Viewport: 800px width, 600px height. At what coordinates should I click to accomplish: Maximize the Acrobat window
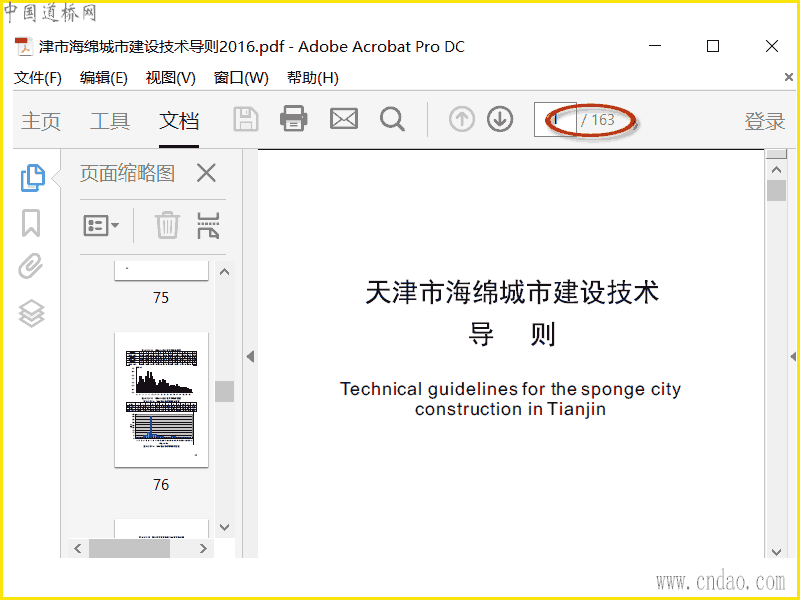pyautogui.click(x=713, y=46)
